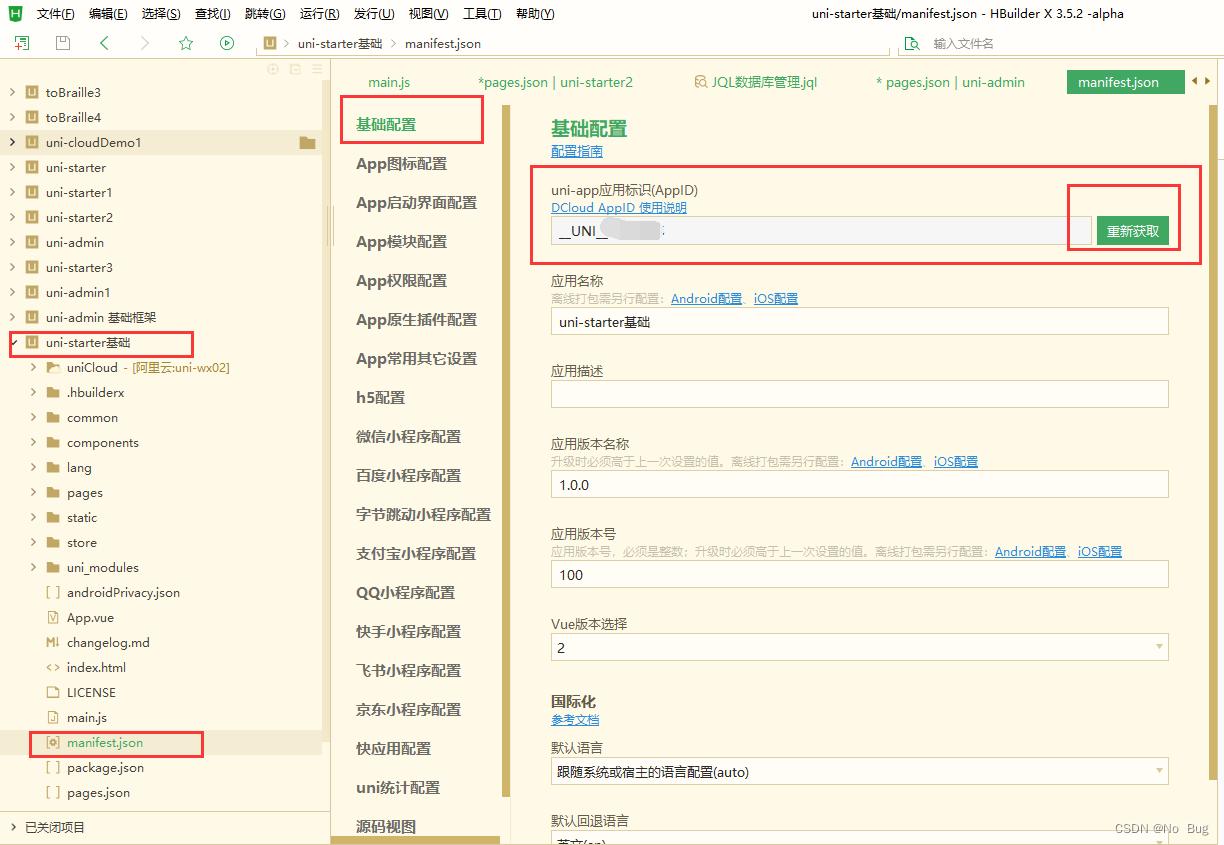Click the navigate forward arrow icon
The height and width of the screenshot is (845, 1224).
coord(145,43)
